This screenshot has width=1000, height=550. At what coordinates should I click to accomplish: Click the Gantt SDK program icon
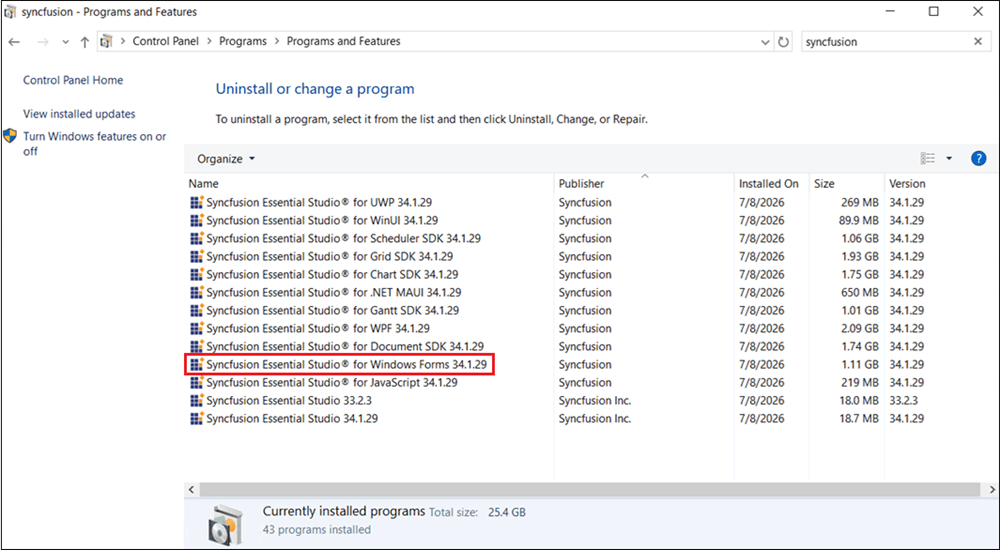[x=197, y=310]
